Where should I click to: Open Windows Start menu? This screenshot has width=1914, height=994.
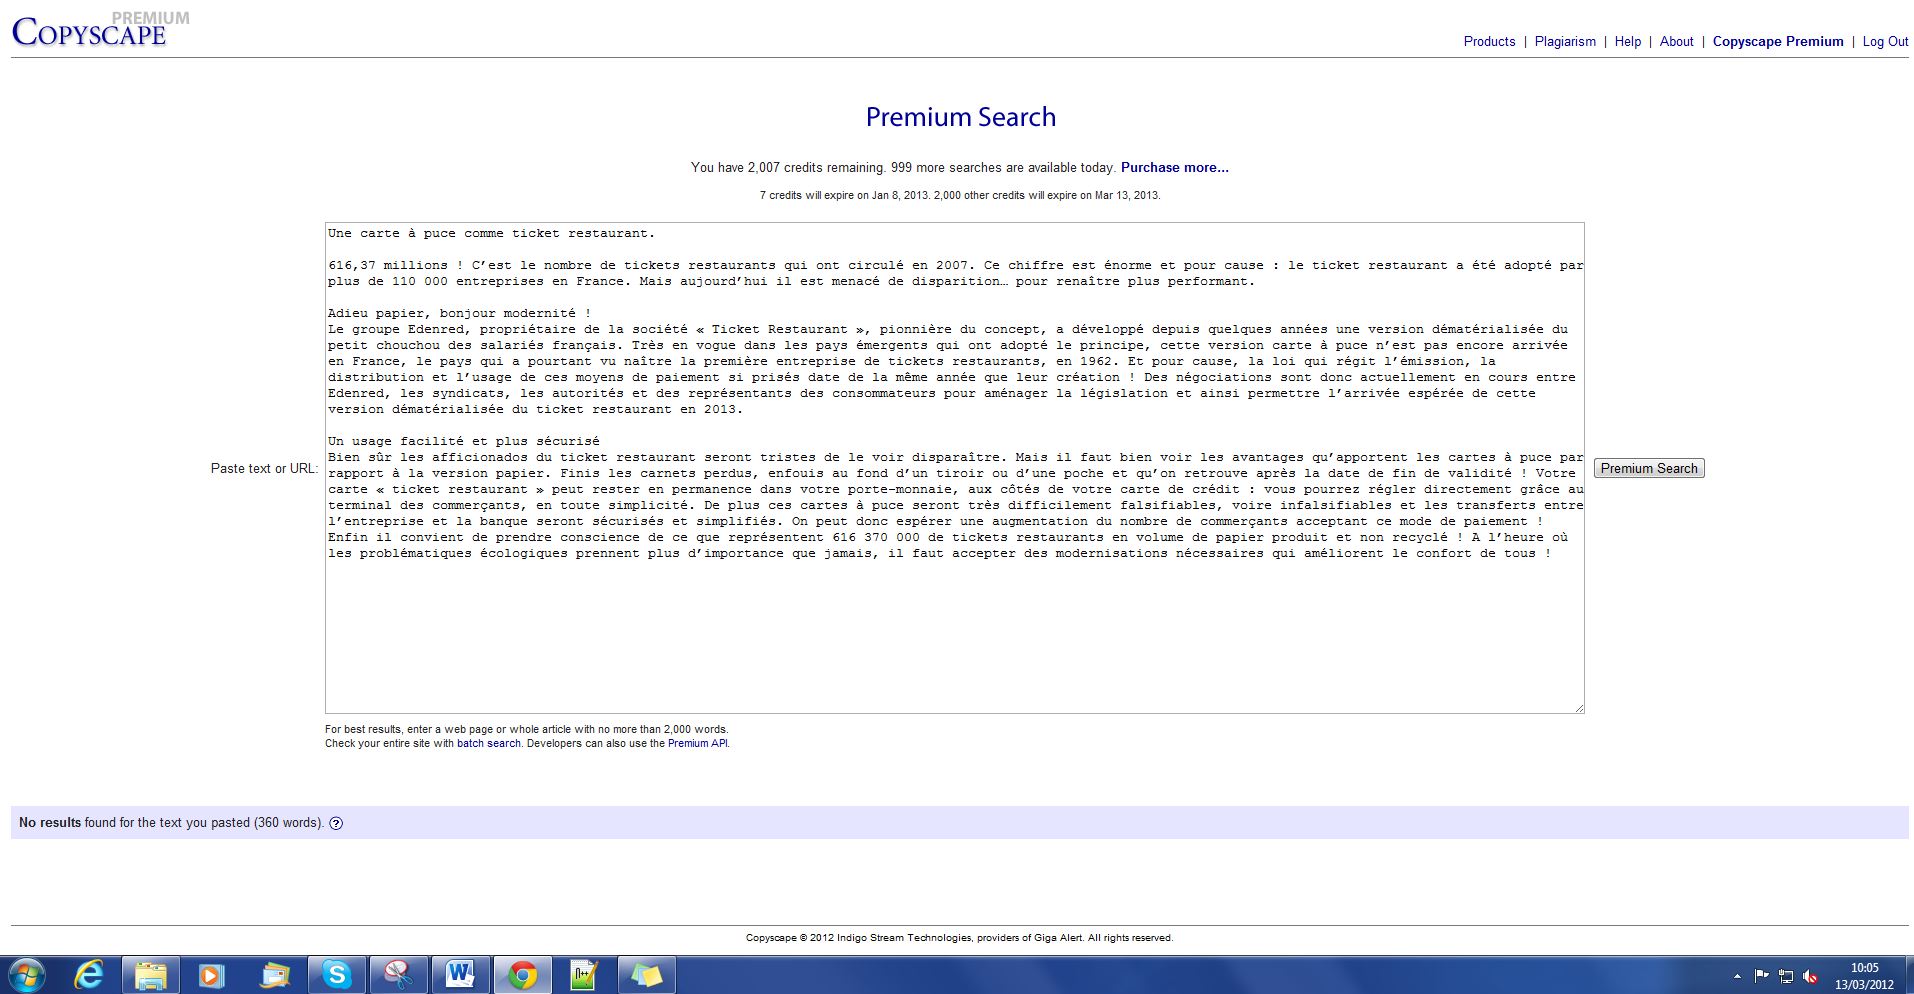27,974
